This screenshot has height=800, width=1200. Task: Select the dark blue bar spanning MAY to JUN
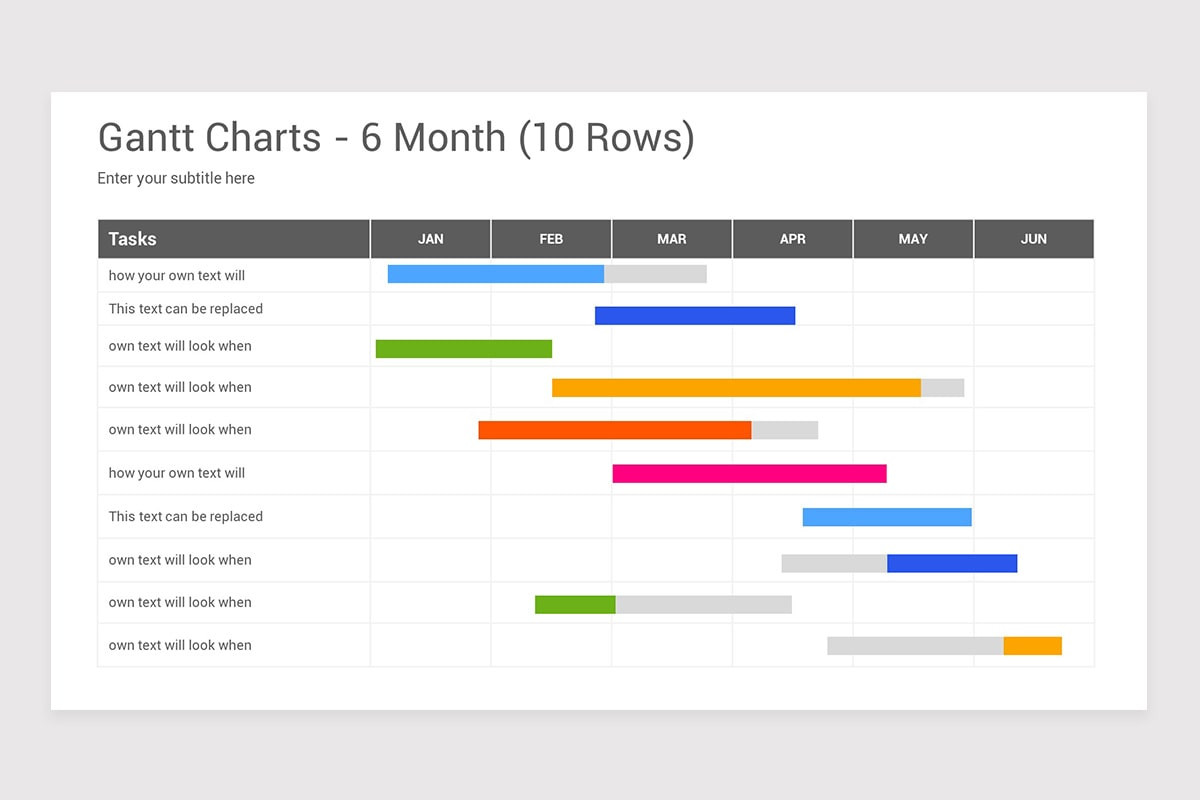pos(952,563)
